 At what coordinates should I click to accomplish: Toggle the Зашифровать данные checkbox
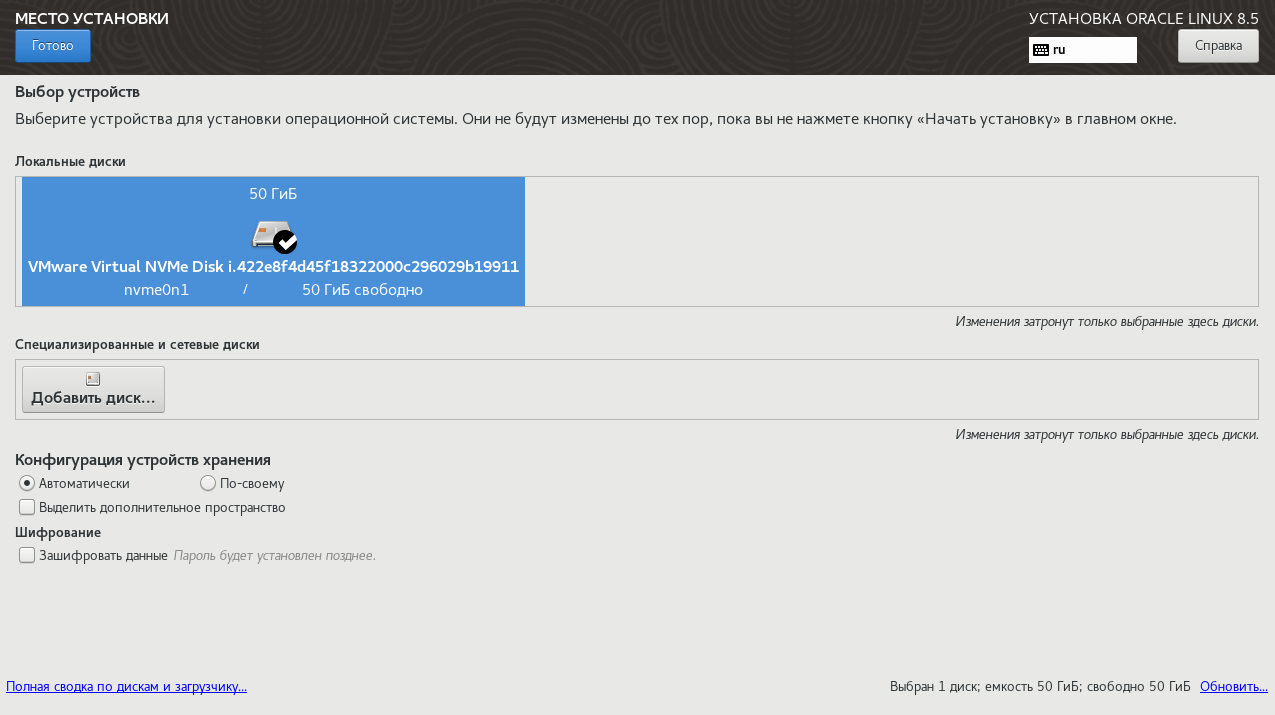tap(27, 555)
